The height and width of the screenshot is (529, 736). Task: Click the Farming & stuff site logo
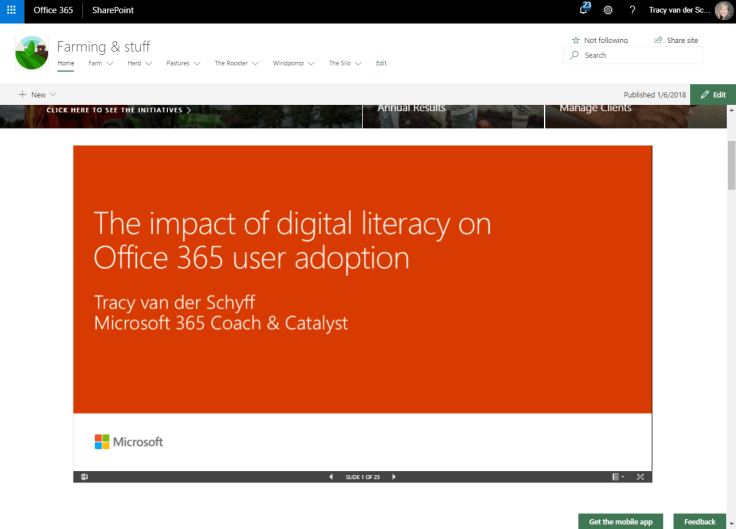coord(32,52)
